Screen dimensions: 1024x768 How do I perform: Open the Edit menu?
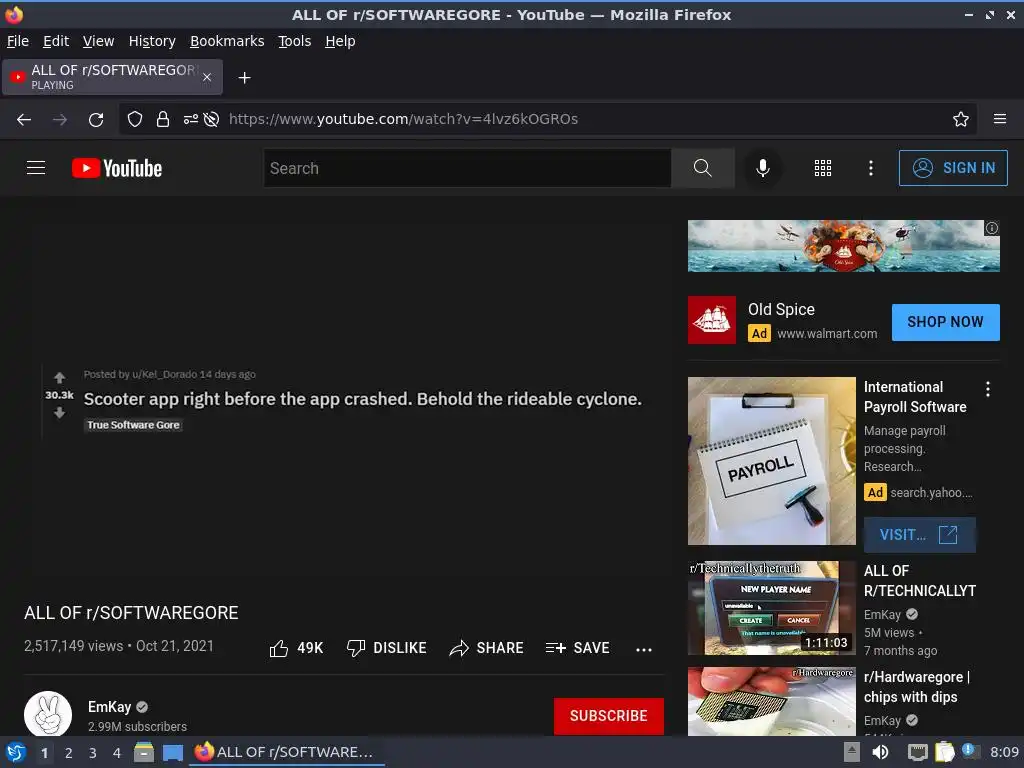(x=56, y=41)
